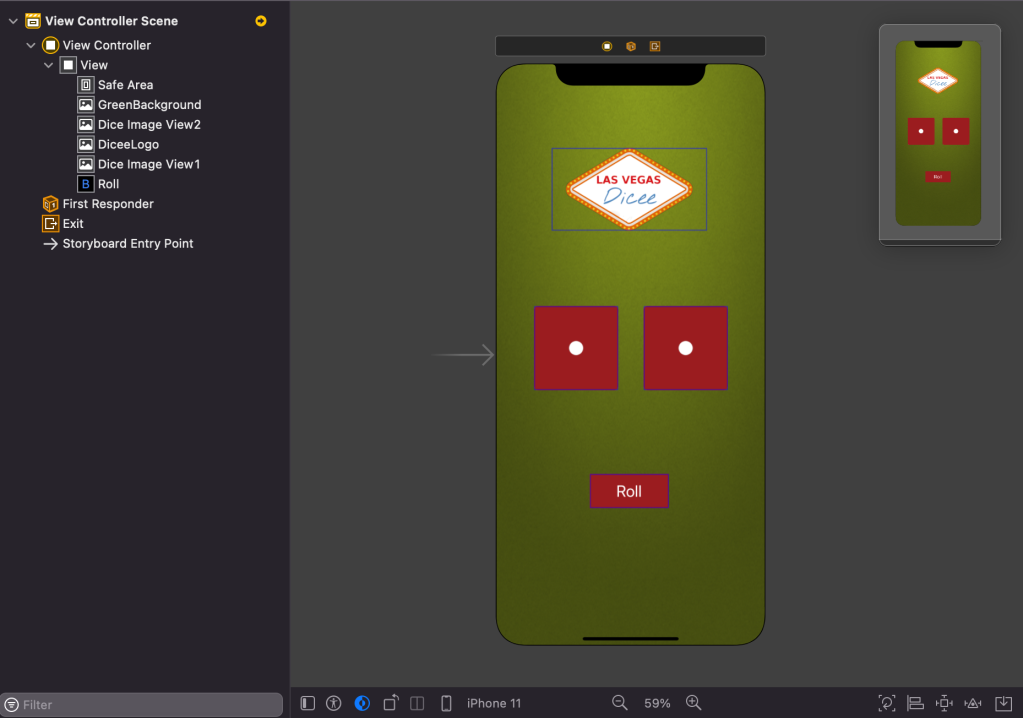Click the Embed In icon

[1003, 703]
